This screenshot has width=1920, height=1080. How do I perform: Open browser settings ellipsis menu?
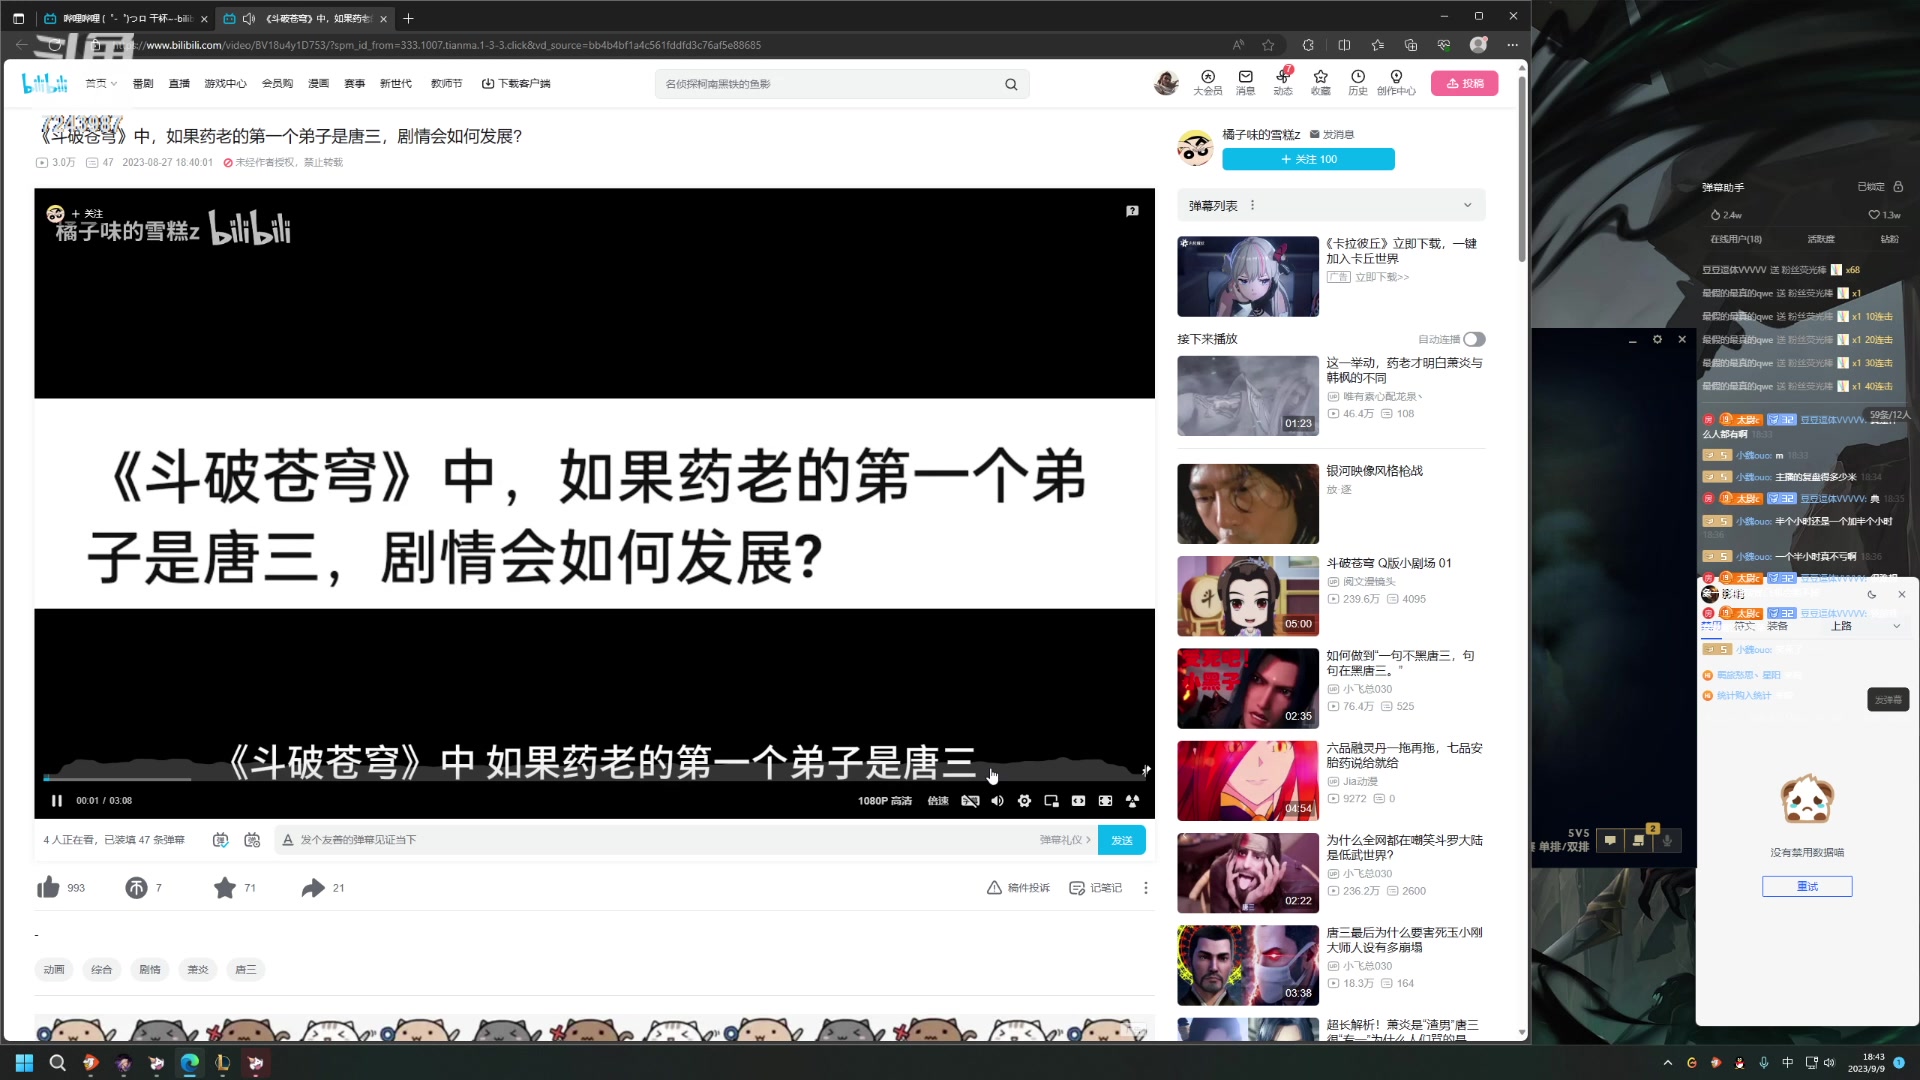click(x=1512, y=45)
